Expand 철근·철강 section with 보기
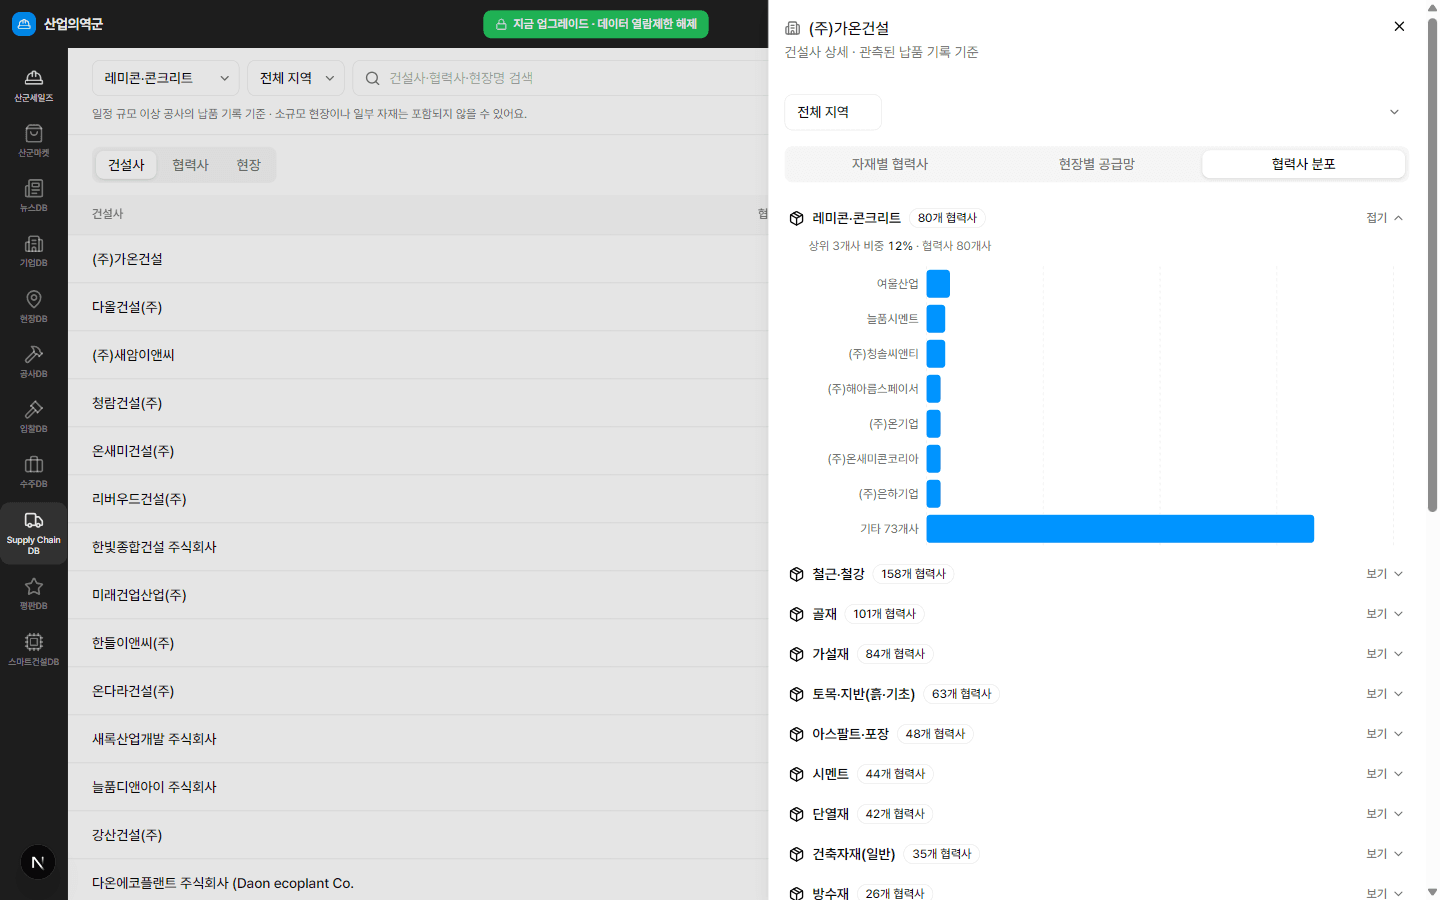 pos(1385,574)
